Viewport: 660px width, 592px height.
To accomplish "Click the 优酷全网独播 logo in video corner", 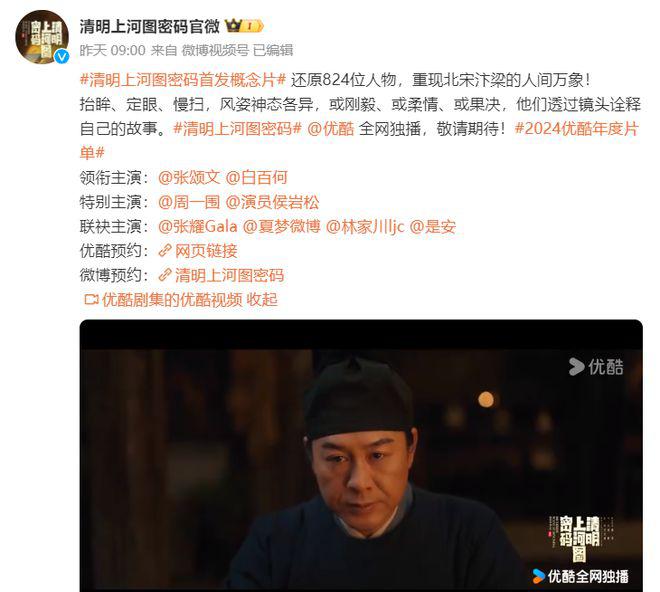I will click(x=580, y=576).
